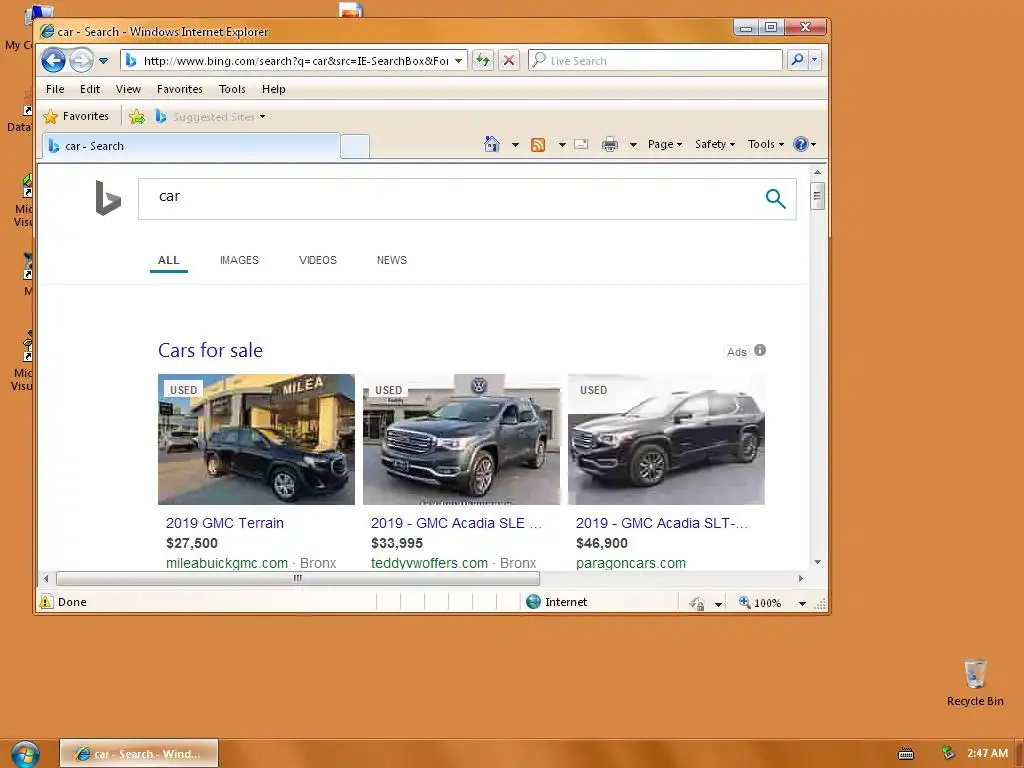Expand the Print dropdown arrow
1024x768 pixels.
pyautogui.click(x=633, y=145)
